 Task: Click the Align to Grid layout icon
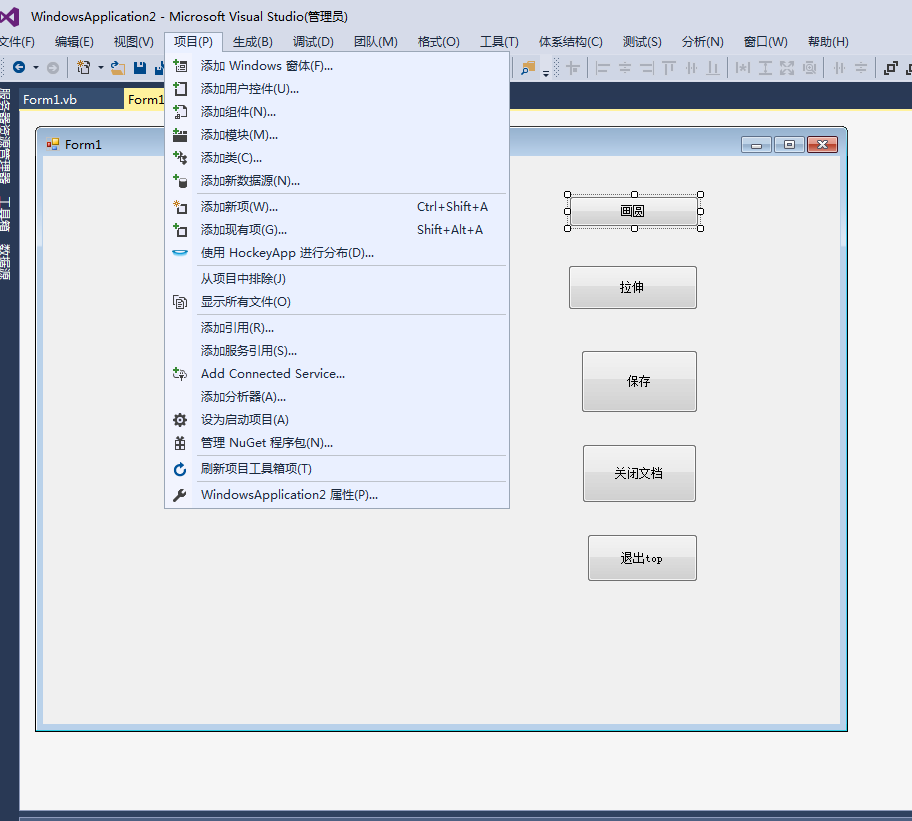(573, 68)
